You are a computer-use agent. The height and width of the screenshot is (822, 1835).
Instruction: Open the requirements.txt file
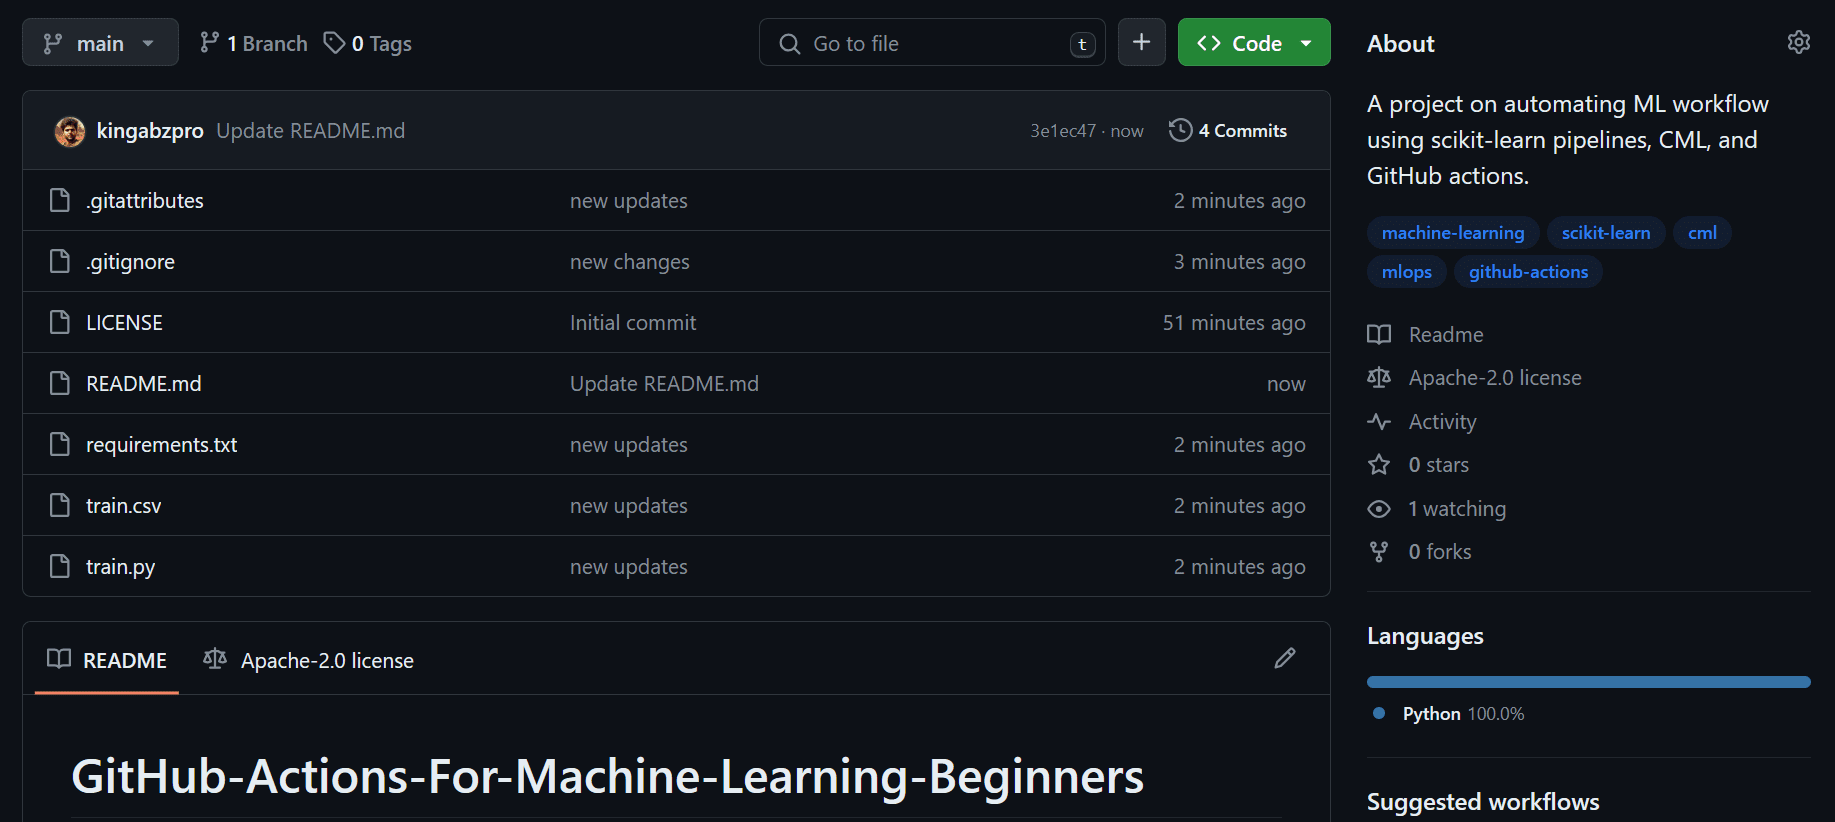162,445
